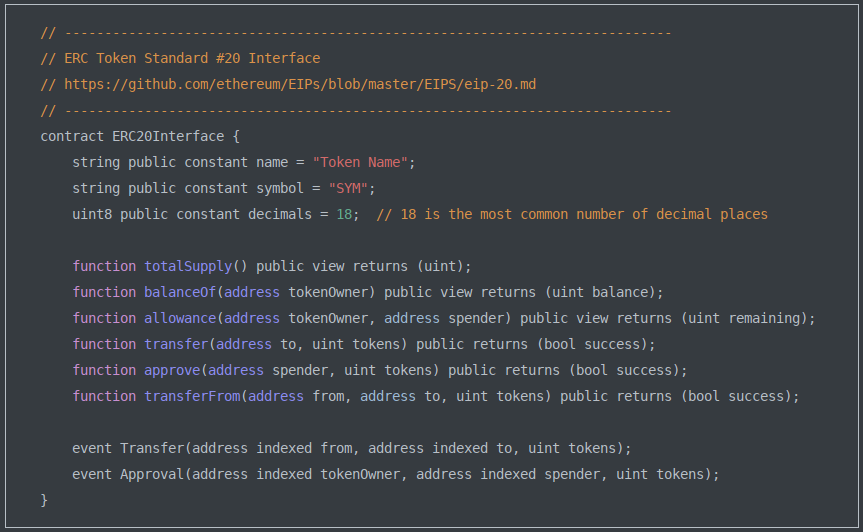Click the transferFrom function name

(x=192, y=396)
